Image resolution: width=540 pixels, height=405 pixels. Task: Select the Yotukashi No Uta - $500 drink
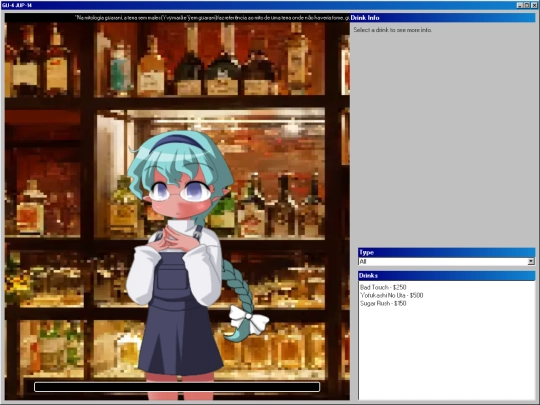(392, 295)
